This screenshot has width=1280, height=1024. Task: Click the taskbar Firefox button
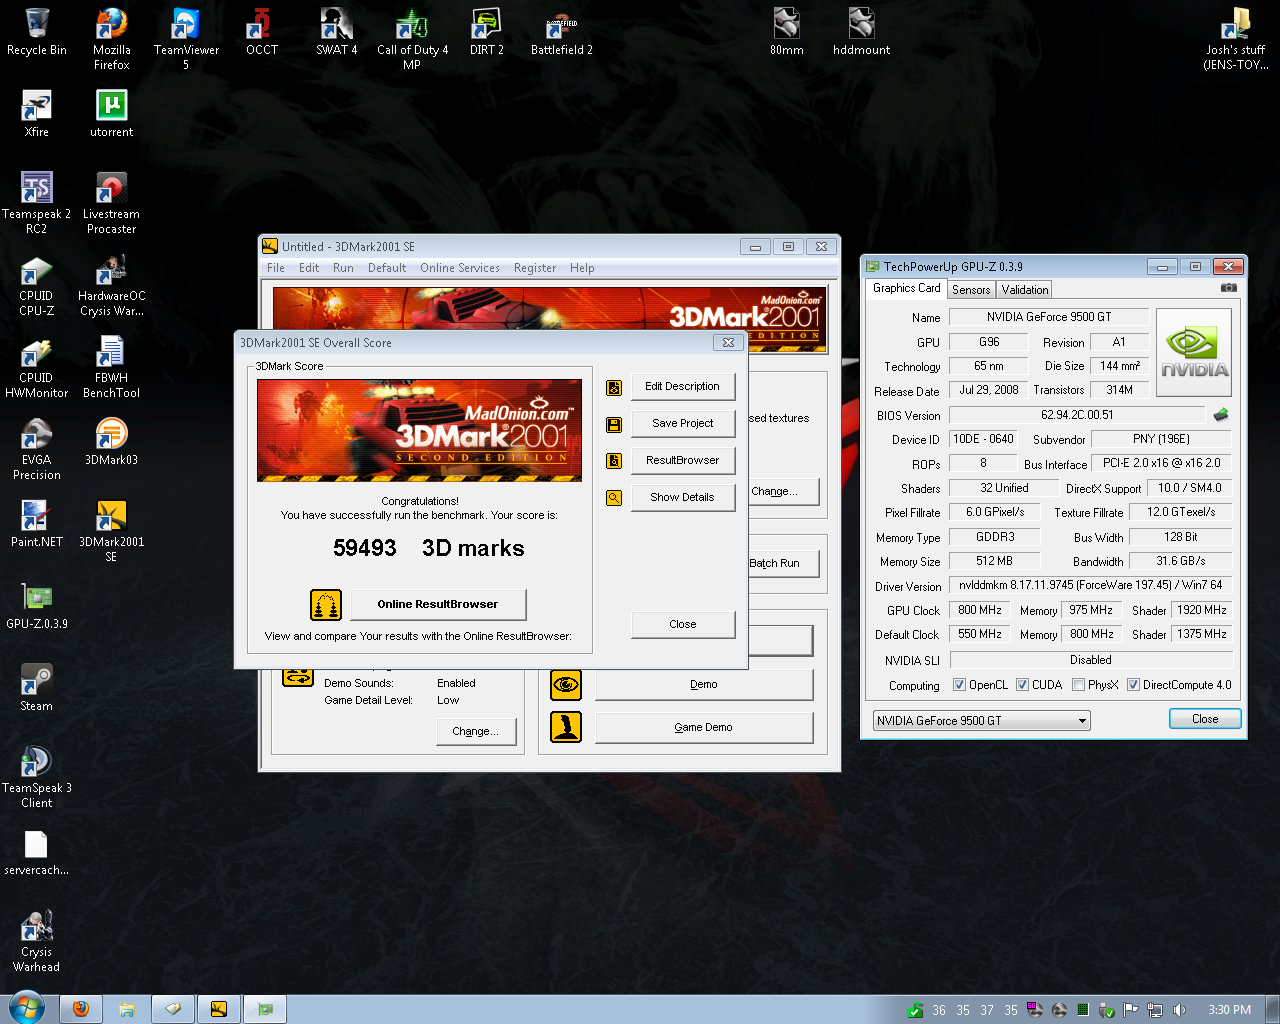(x=81, y=1009)
